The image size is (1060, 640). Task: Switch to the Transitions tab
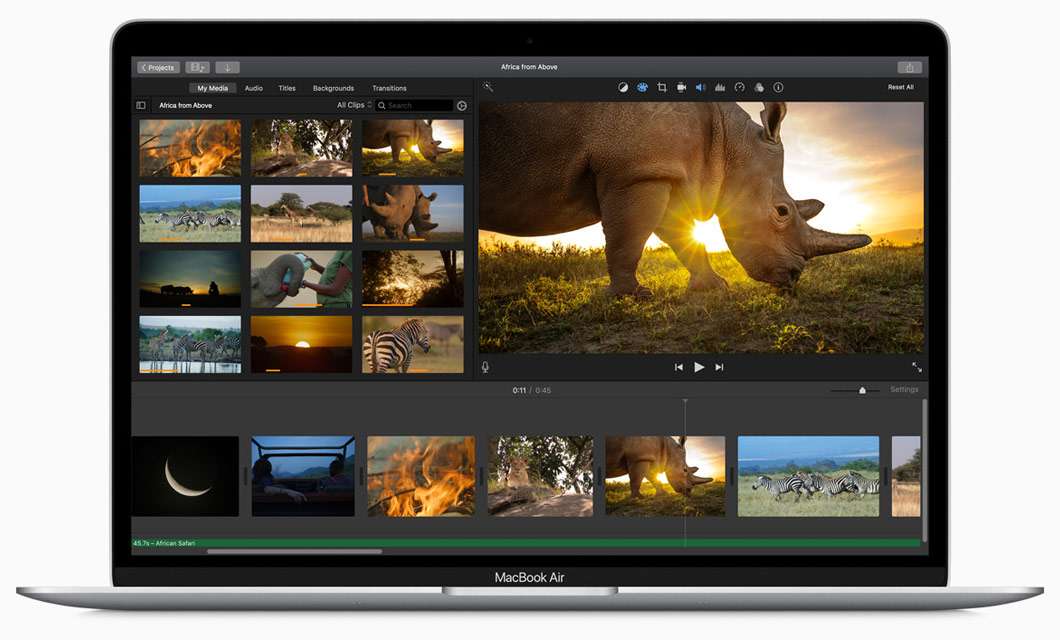click(x=389, y=87)
